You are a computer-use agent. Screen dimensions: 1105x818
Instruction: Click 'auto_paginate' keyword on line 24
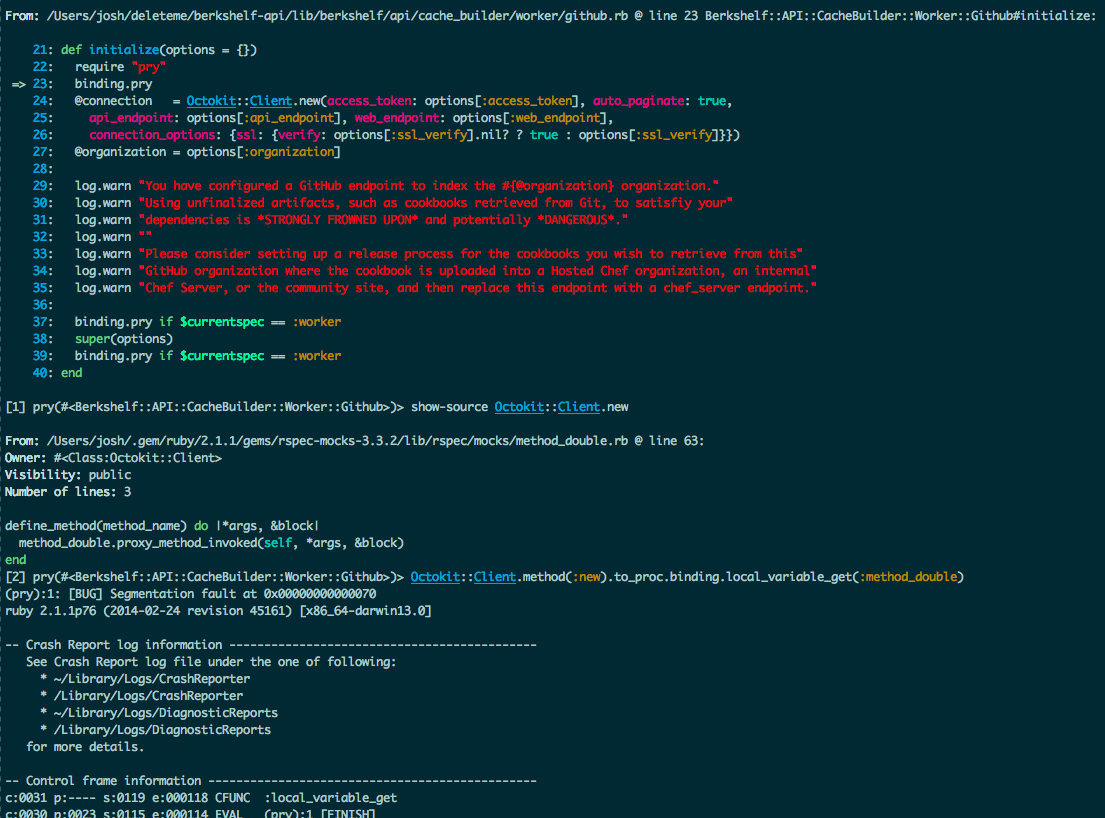(638, 101)
